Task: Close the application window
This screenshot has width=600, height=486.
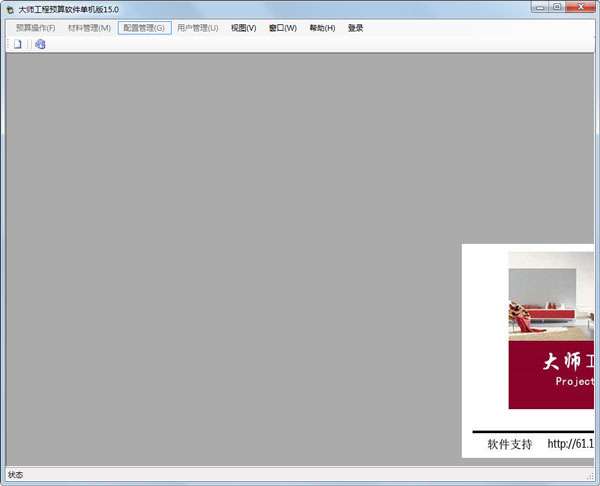Action: click(580, 7)
